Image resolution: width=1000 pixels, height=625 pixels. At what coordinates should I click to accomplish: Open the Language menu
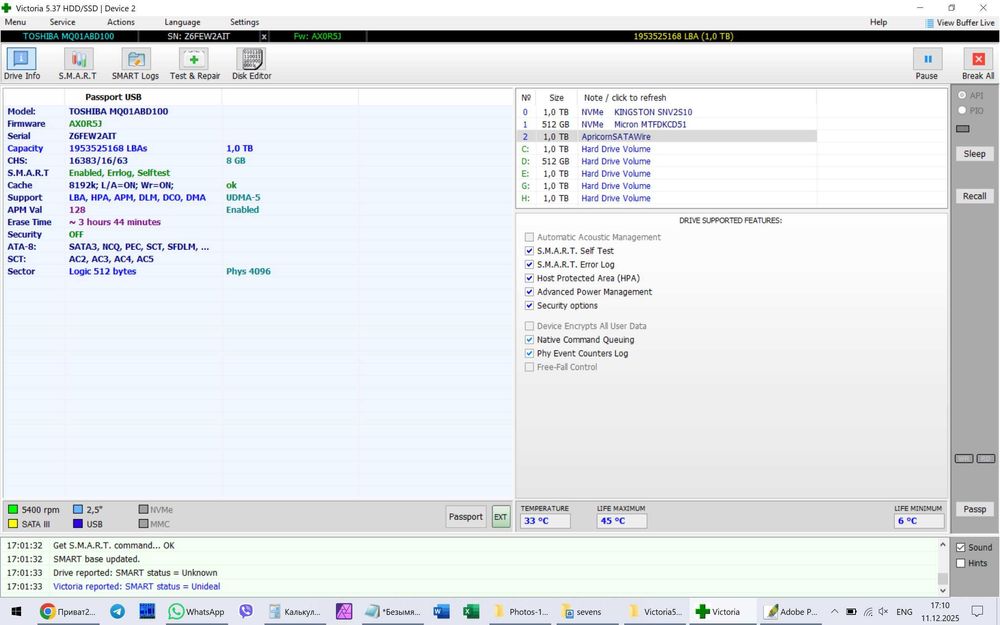pyautogui.click(x=182, y=22)
